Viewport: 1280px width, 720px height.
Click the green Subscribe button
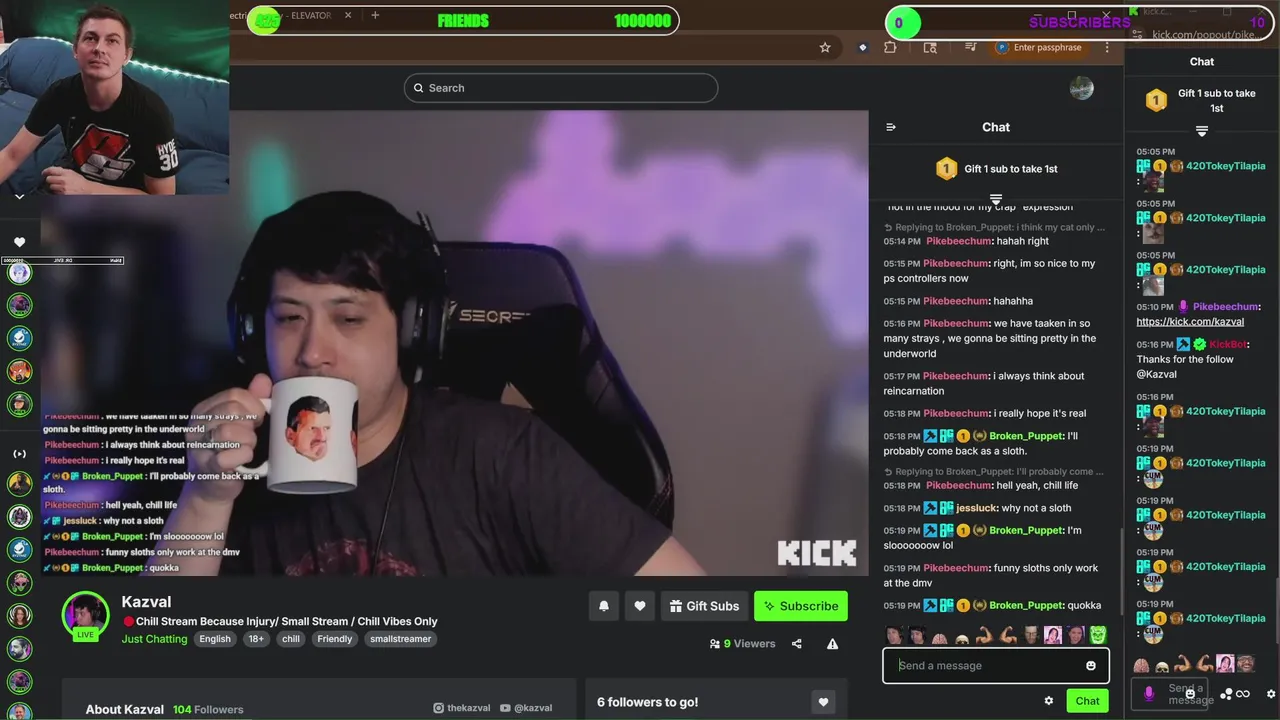801,606
